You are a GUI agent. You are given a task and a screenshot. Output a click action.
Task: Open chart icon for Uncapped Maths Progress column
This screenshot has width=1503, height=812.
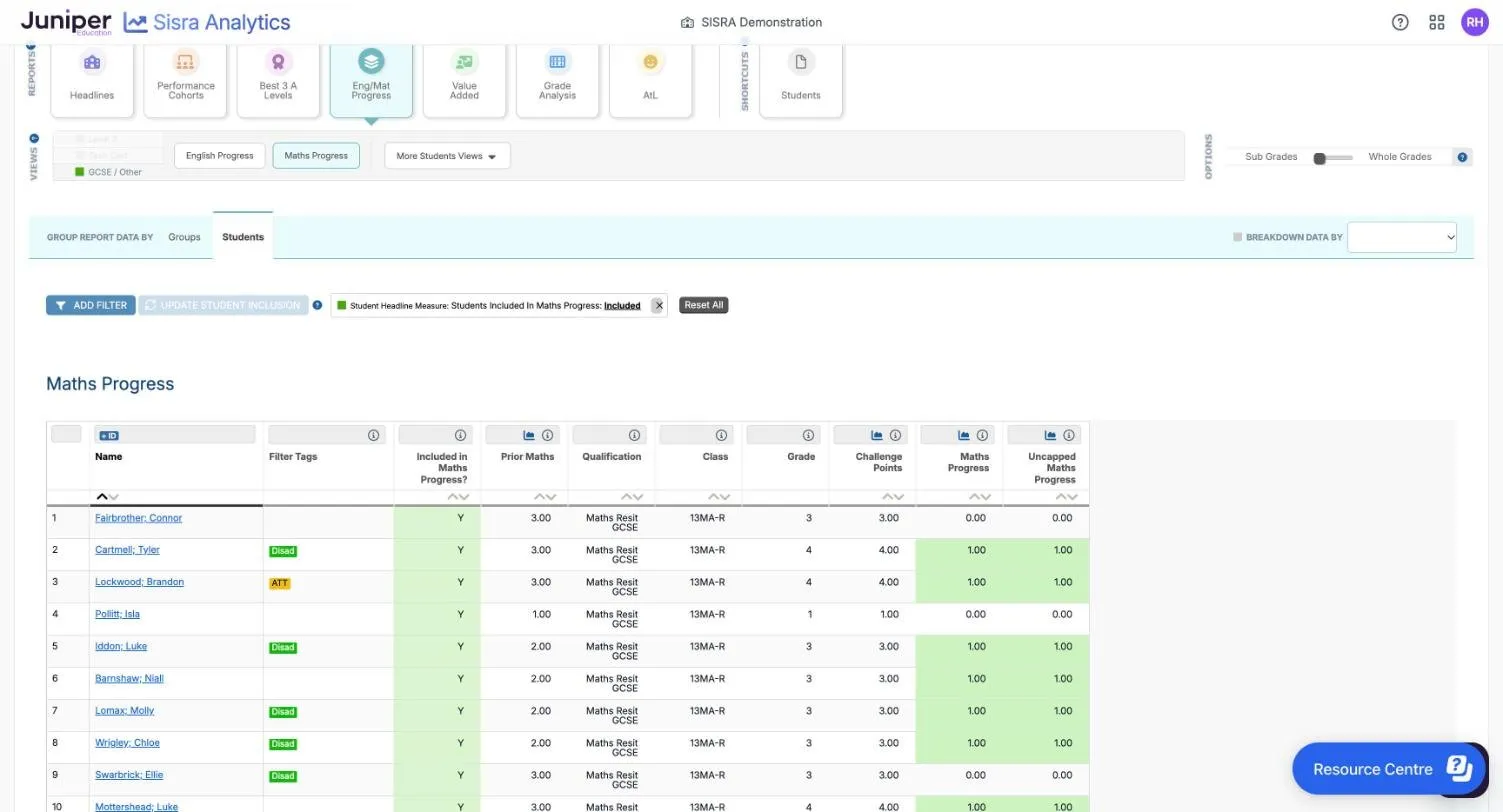point(1050,435)
